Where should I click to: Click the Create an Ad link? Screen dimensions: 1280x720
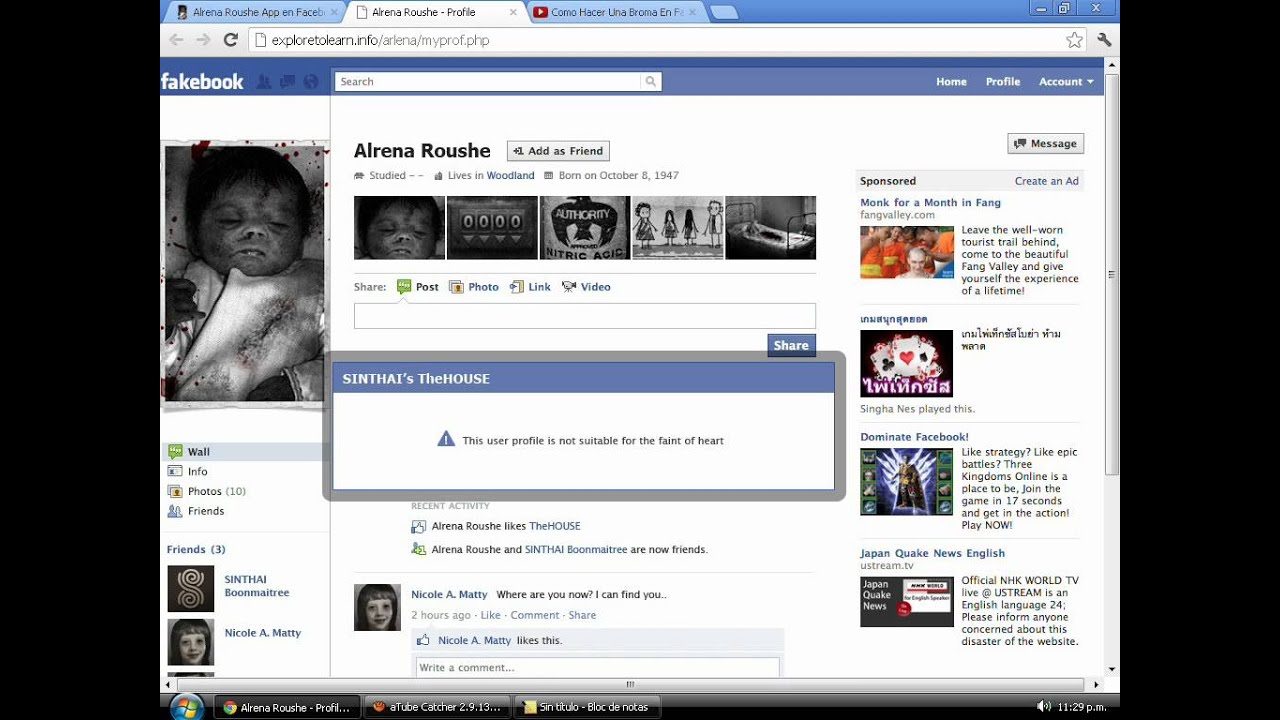click(1046, 181)
